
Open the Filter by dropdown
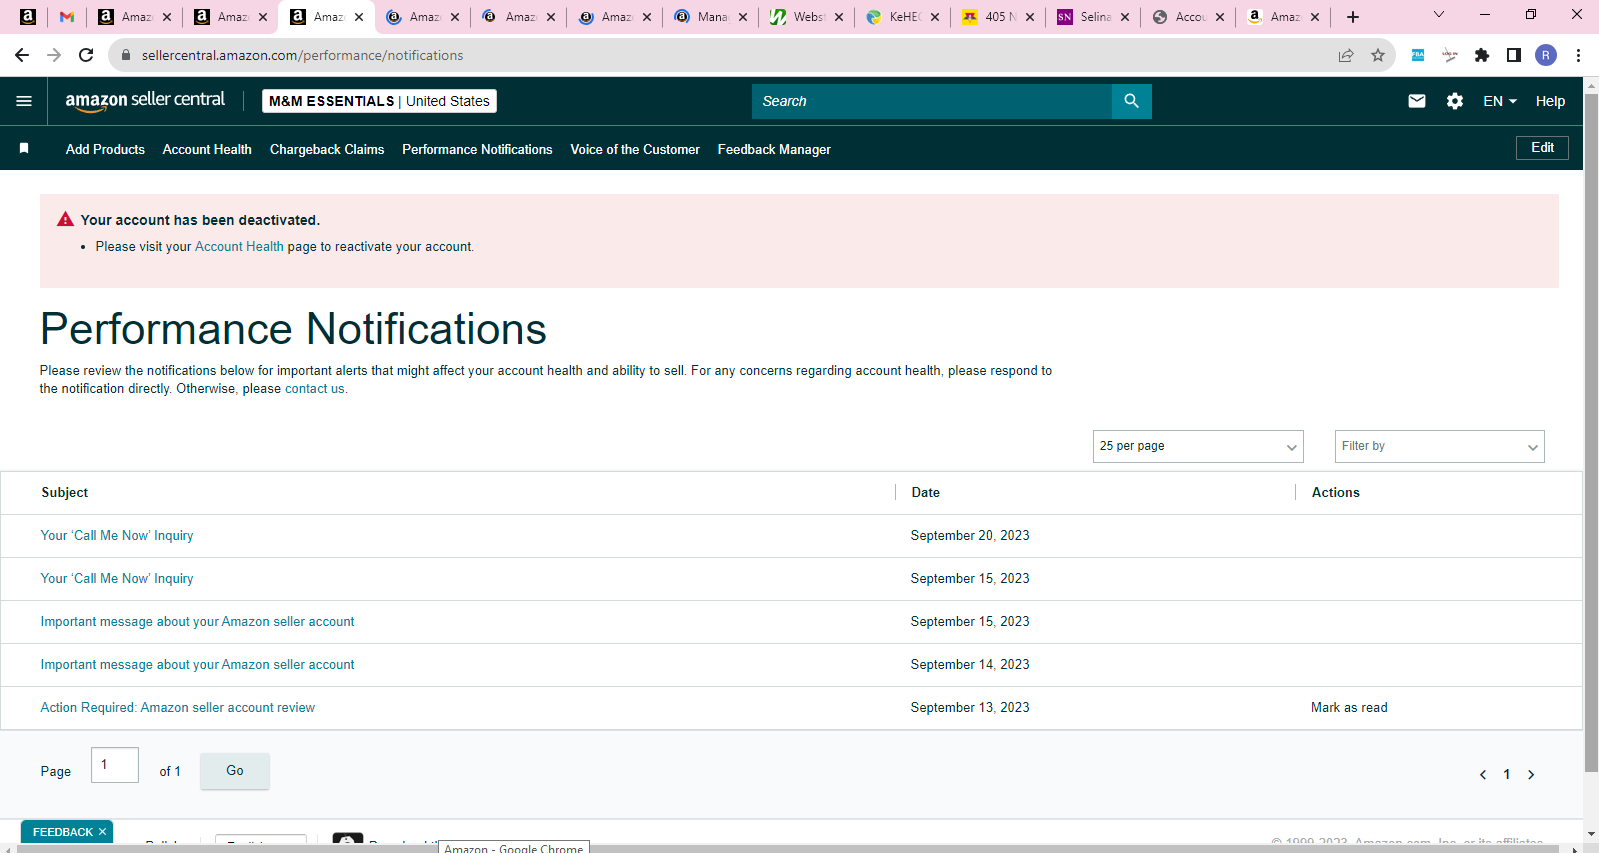pyautogui.click(x=1440, y=446)
